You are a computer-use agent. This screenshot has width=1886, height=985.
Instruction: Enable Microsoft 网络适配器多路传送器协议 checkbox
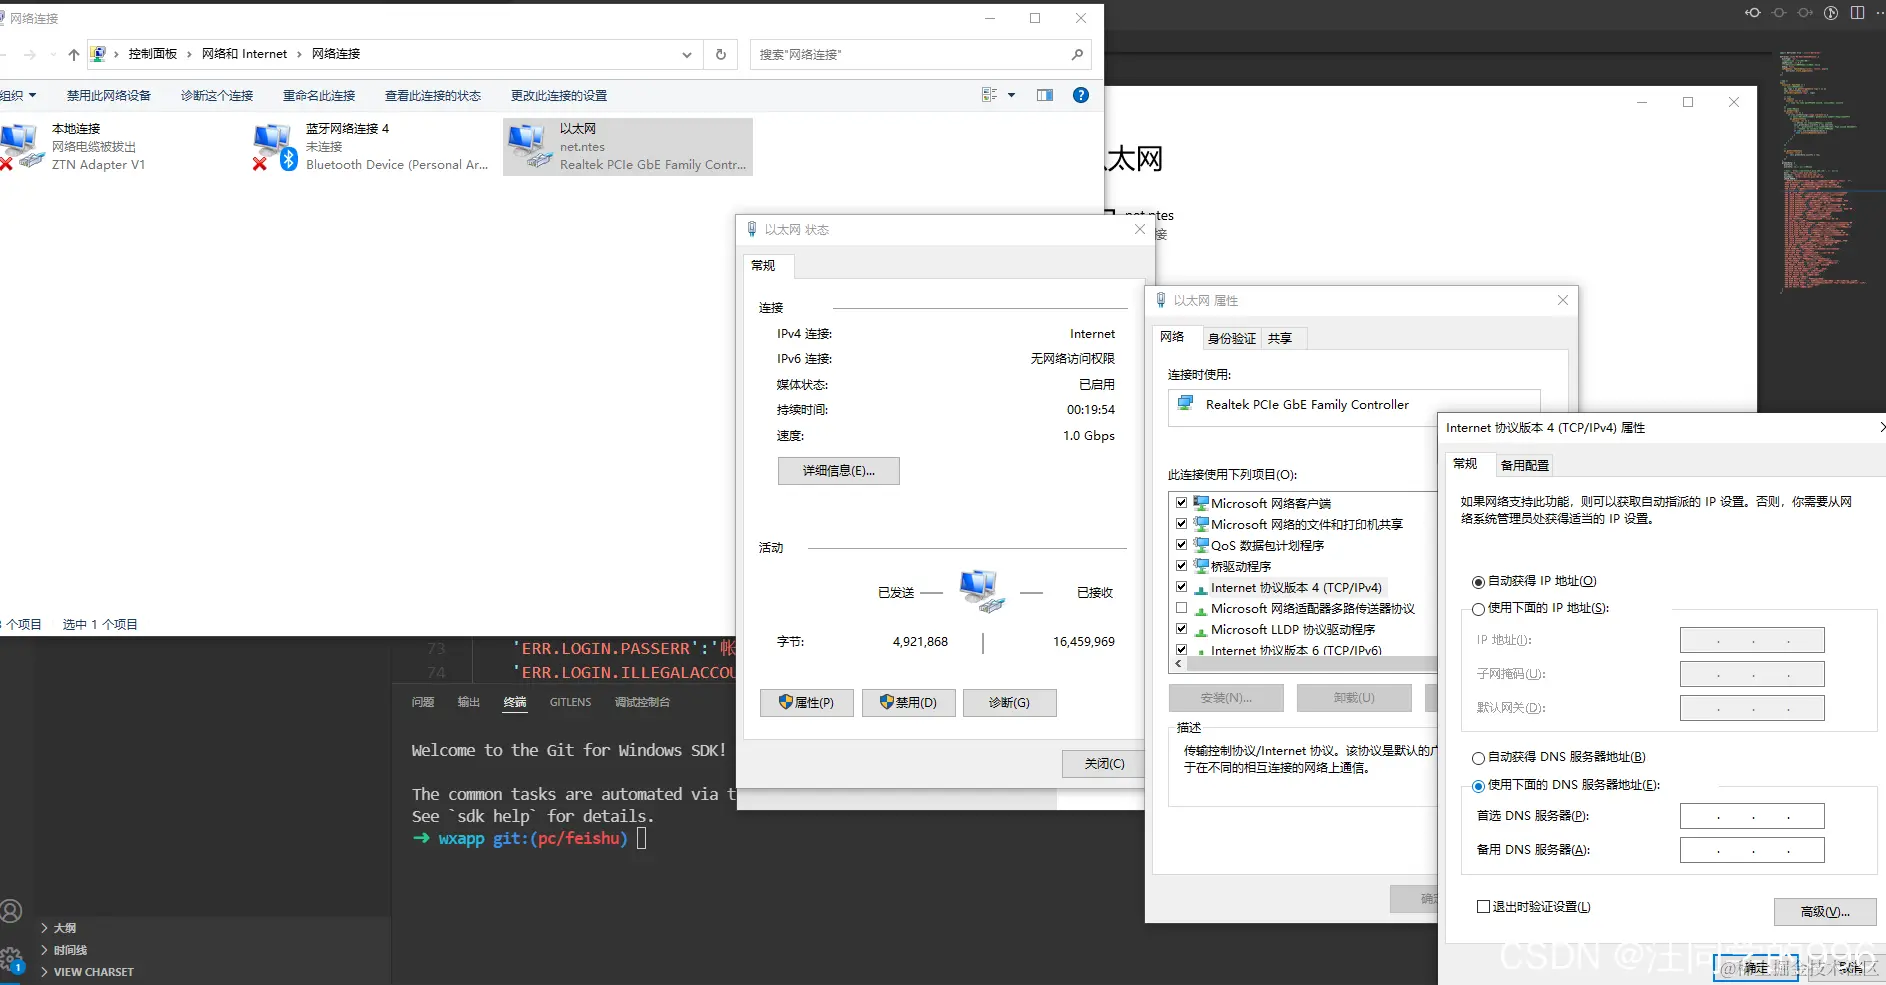tap(1182, 608)
